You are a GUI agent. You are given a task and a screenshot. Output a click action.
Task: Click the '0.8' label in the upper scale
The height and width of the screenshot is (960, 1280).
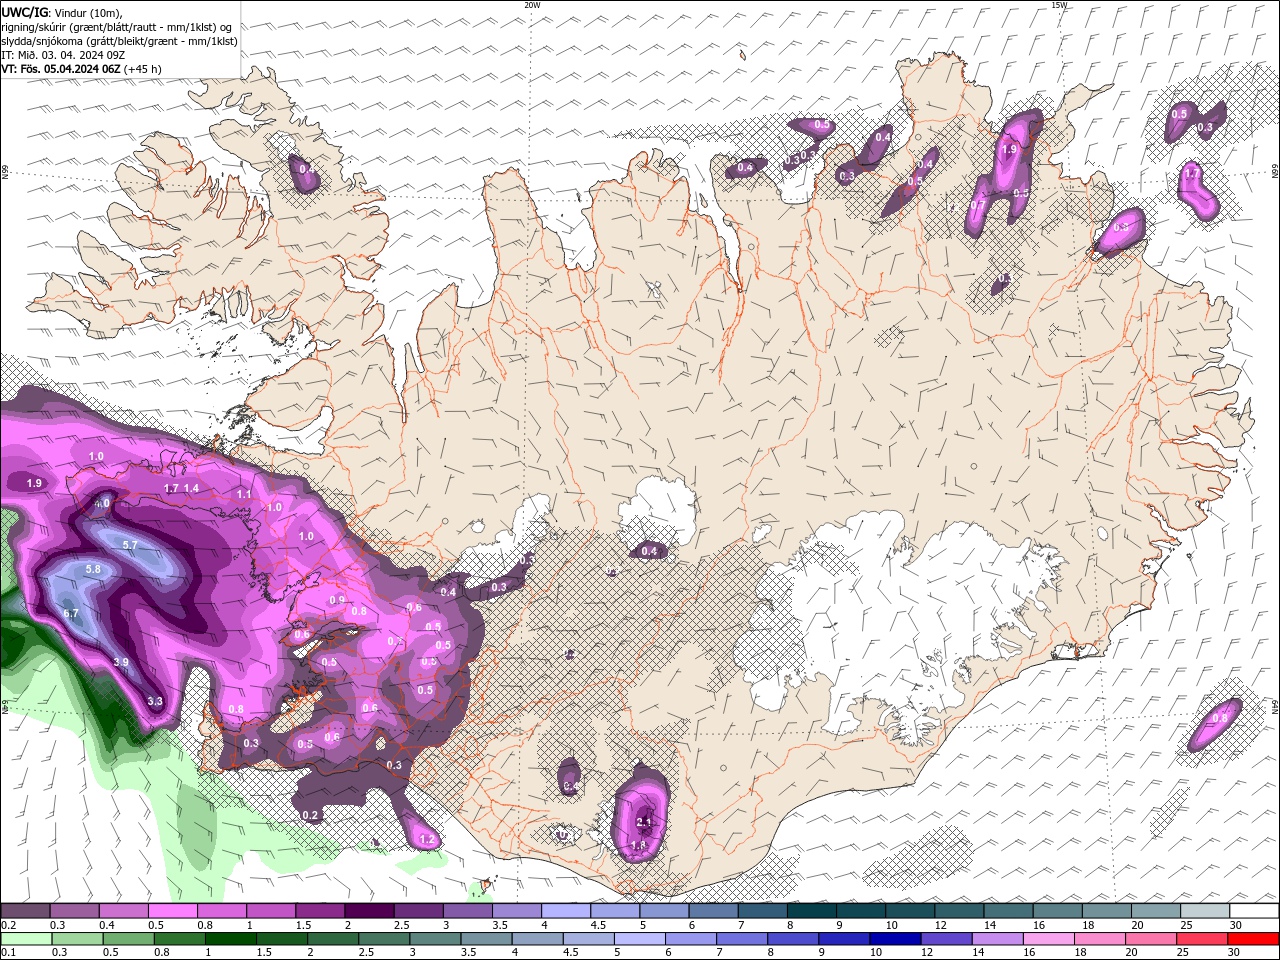[x=205, y=925]
